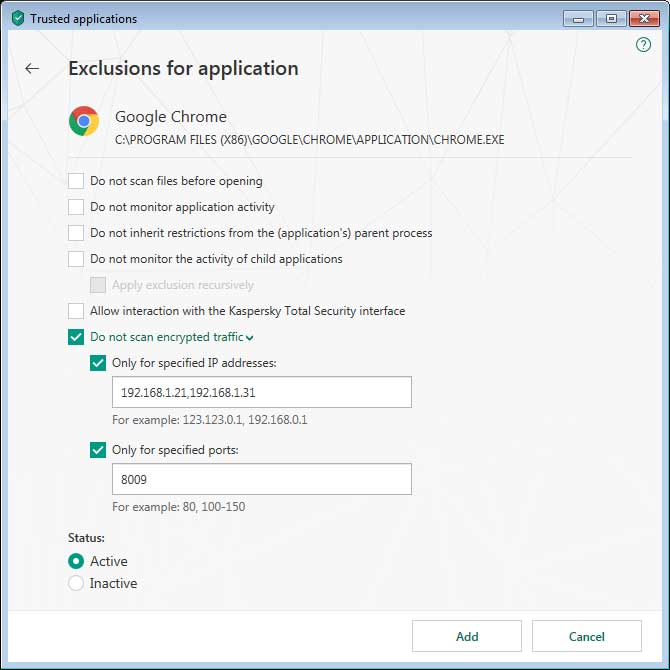Click the Google Chrome logo icon
670x670 pixels.
84,121
